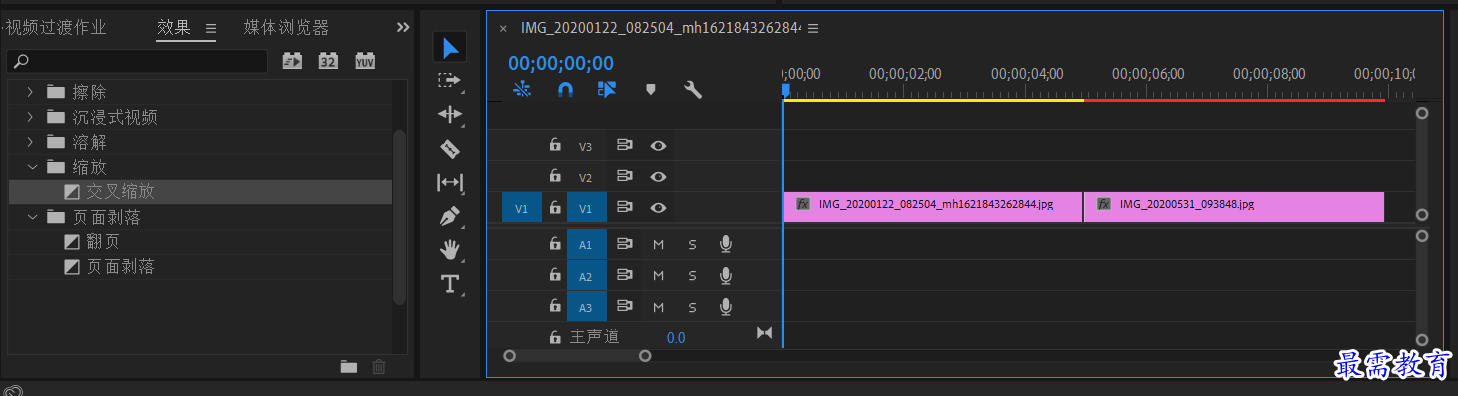Lock track V3 with padlock
This screenshot has width=1458, height=396.
555,146
